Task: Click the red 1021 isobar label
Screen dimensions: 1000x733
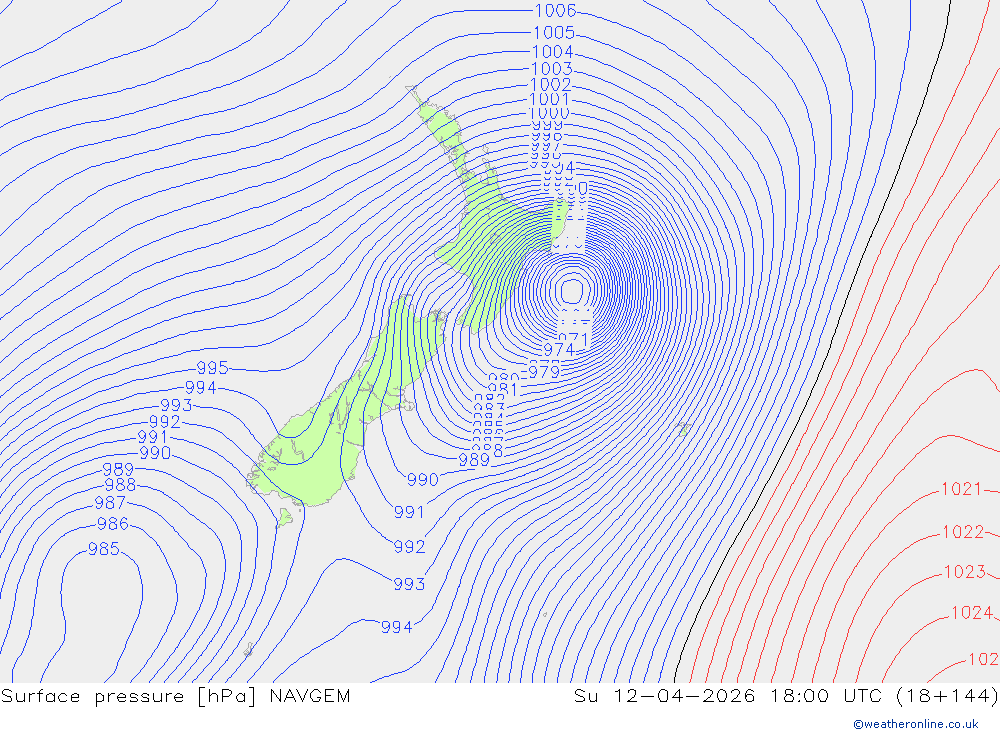Action: click(961, 489)
